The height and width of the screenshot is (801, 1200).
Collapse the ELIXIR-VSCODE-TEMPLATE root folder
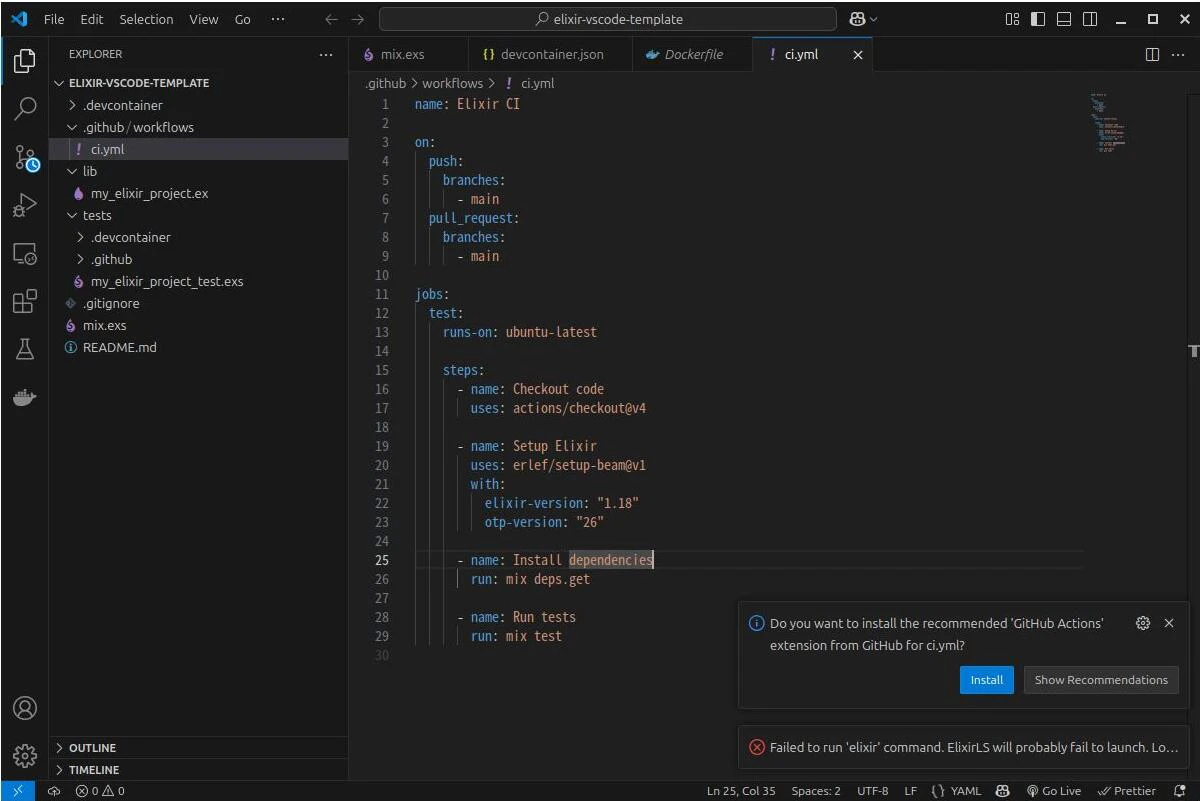(x=59, y=83)
